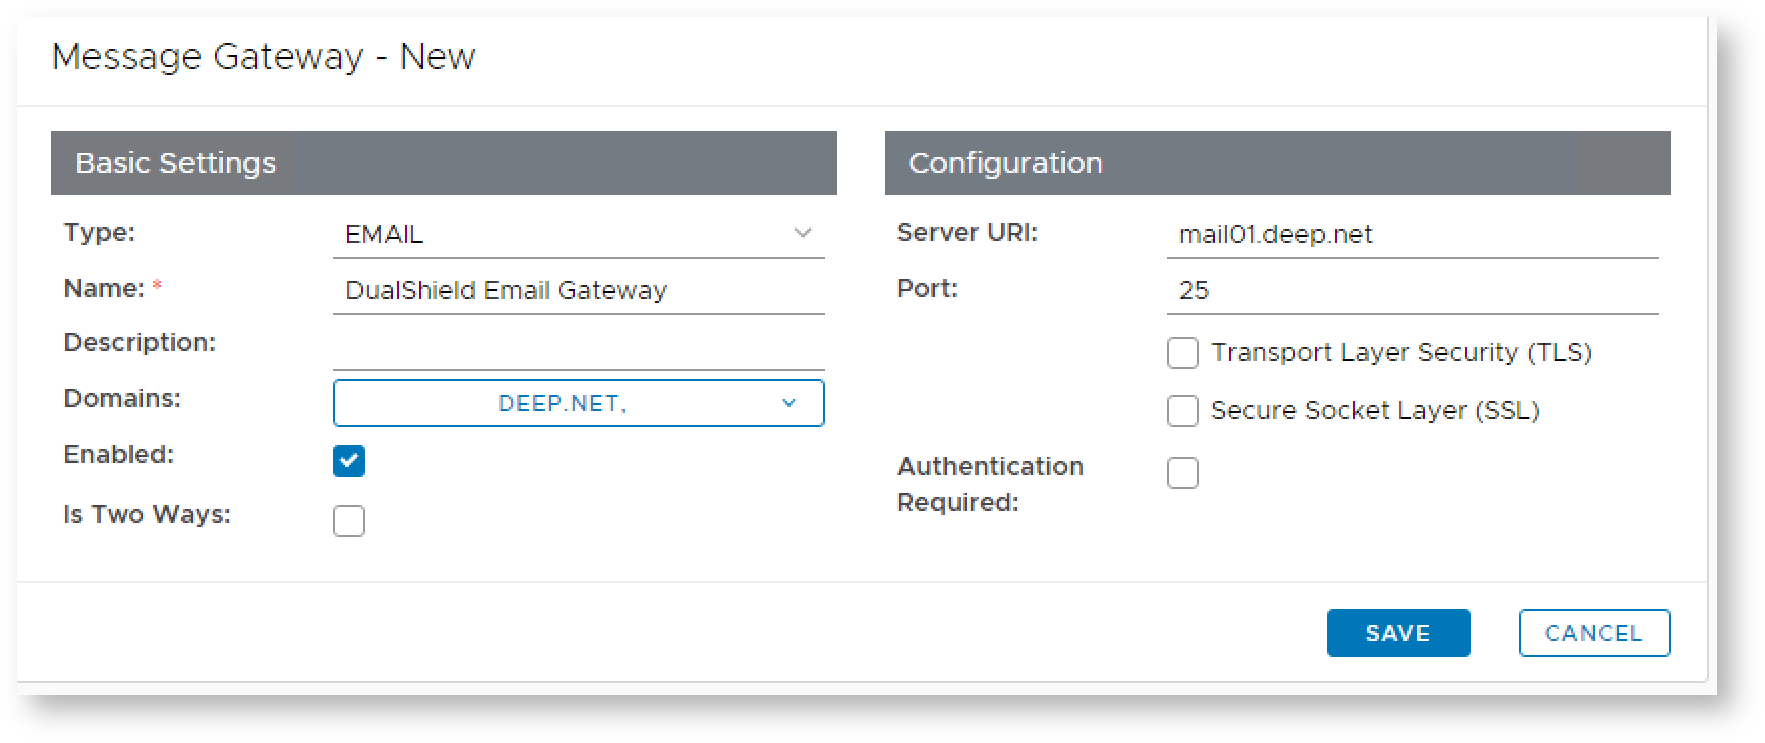The width and height of the screenshot is (1765, 743).
Task: Select the Server URI input mail01.deep.net
Action: point(1411,234)
